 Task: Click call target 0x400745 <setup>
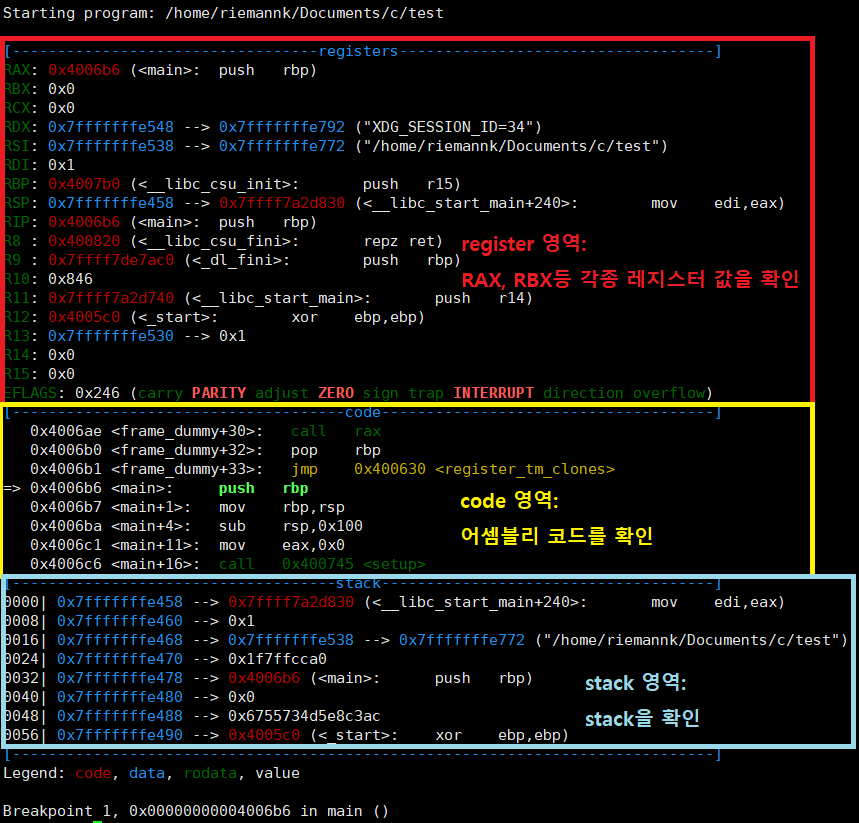(x=354, y=564)
